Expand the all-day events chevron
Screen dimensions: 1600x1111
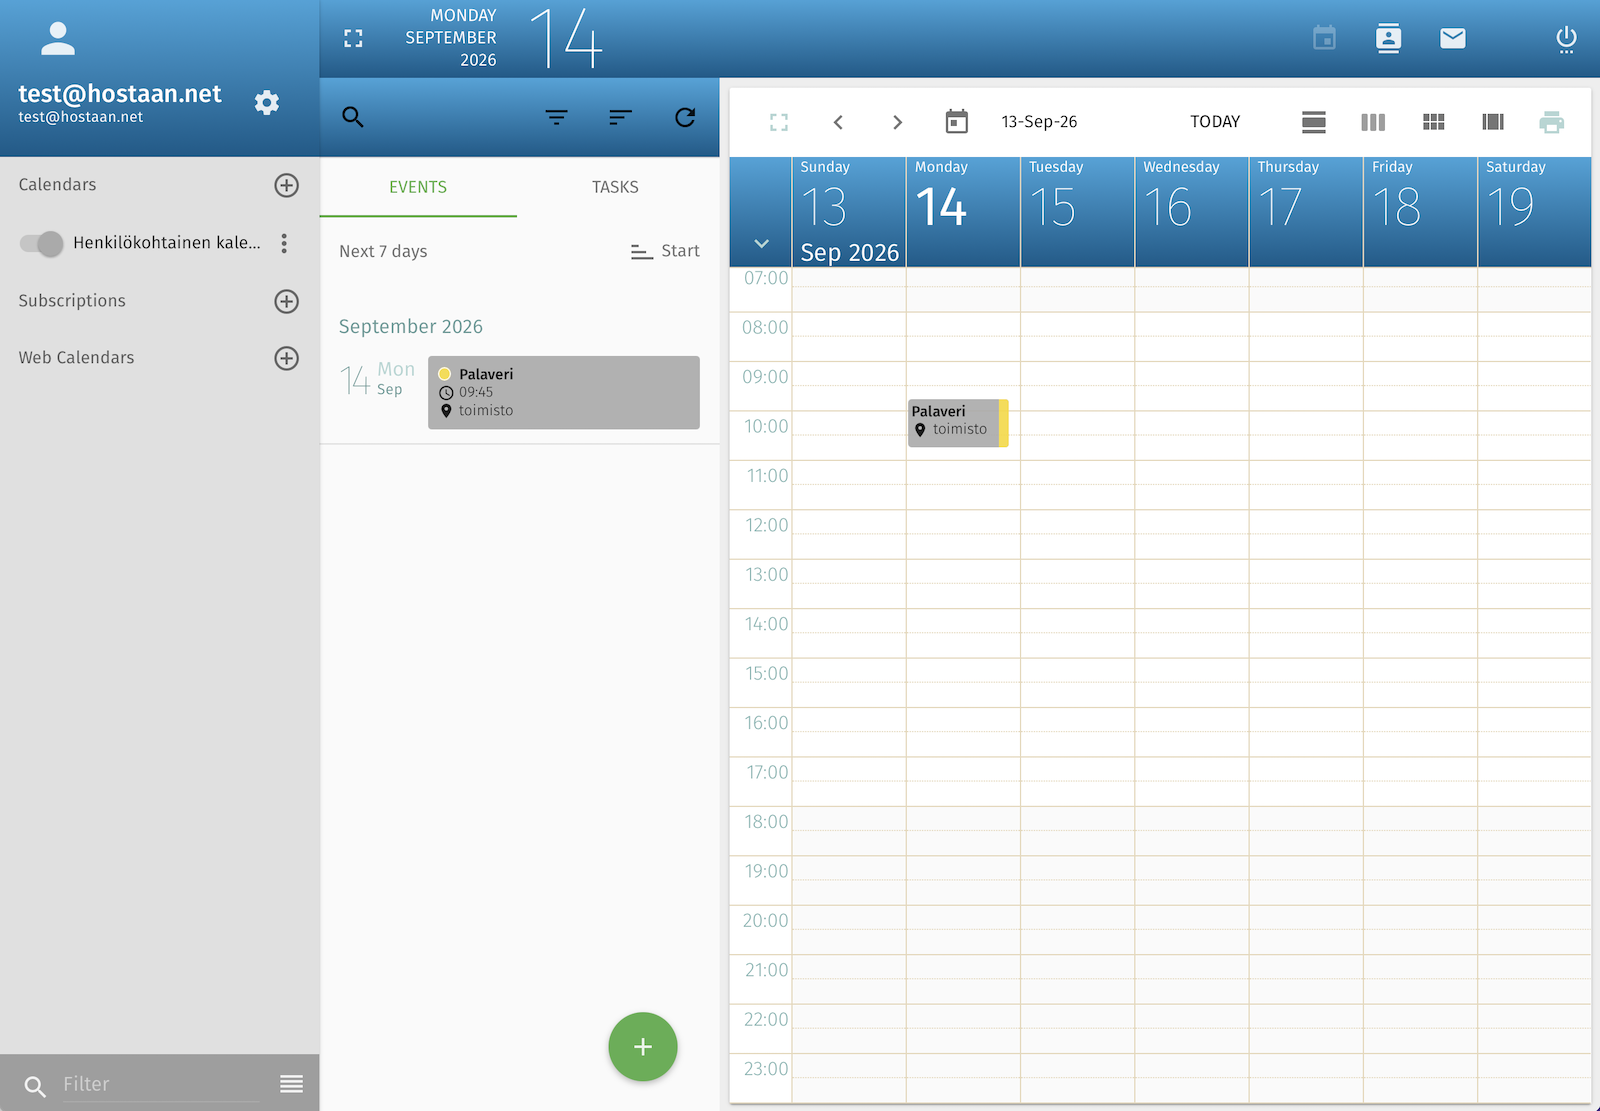[761, 243]
